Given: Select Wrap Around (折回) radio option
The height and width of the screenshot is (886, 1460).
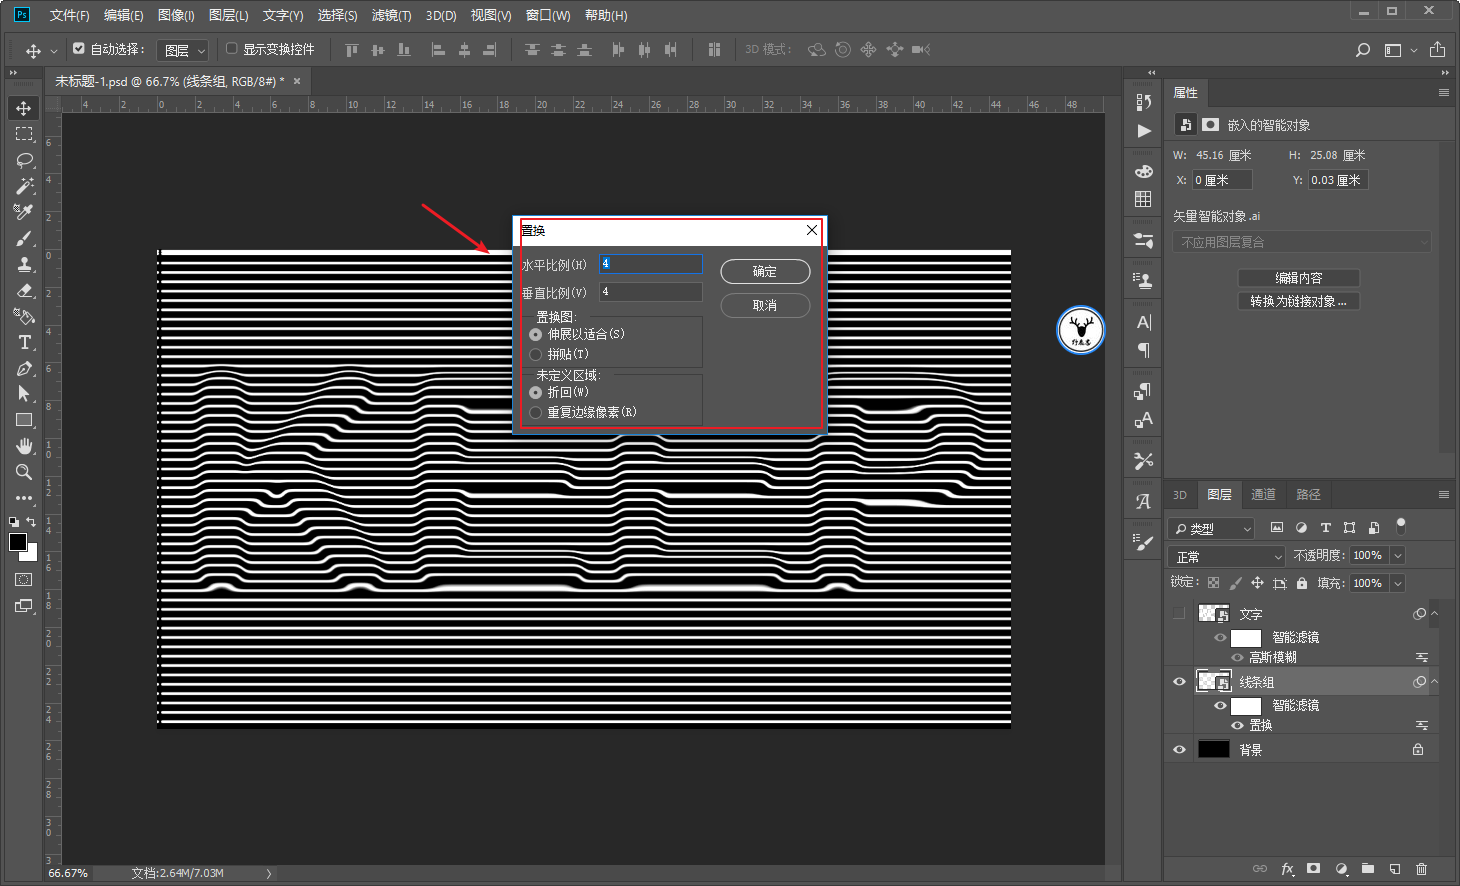Looking at the screenshot, I should point(536,392).
